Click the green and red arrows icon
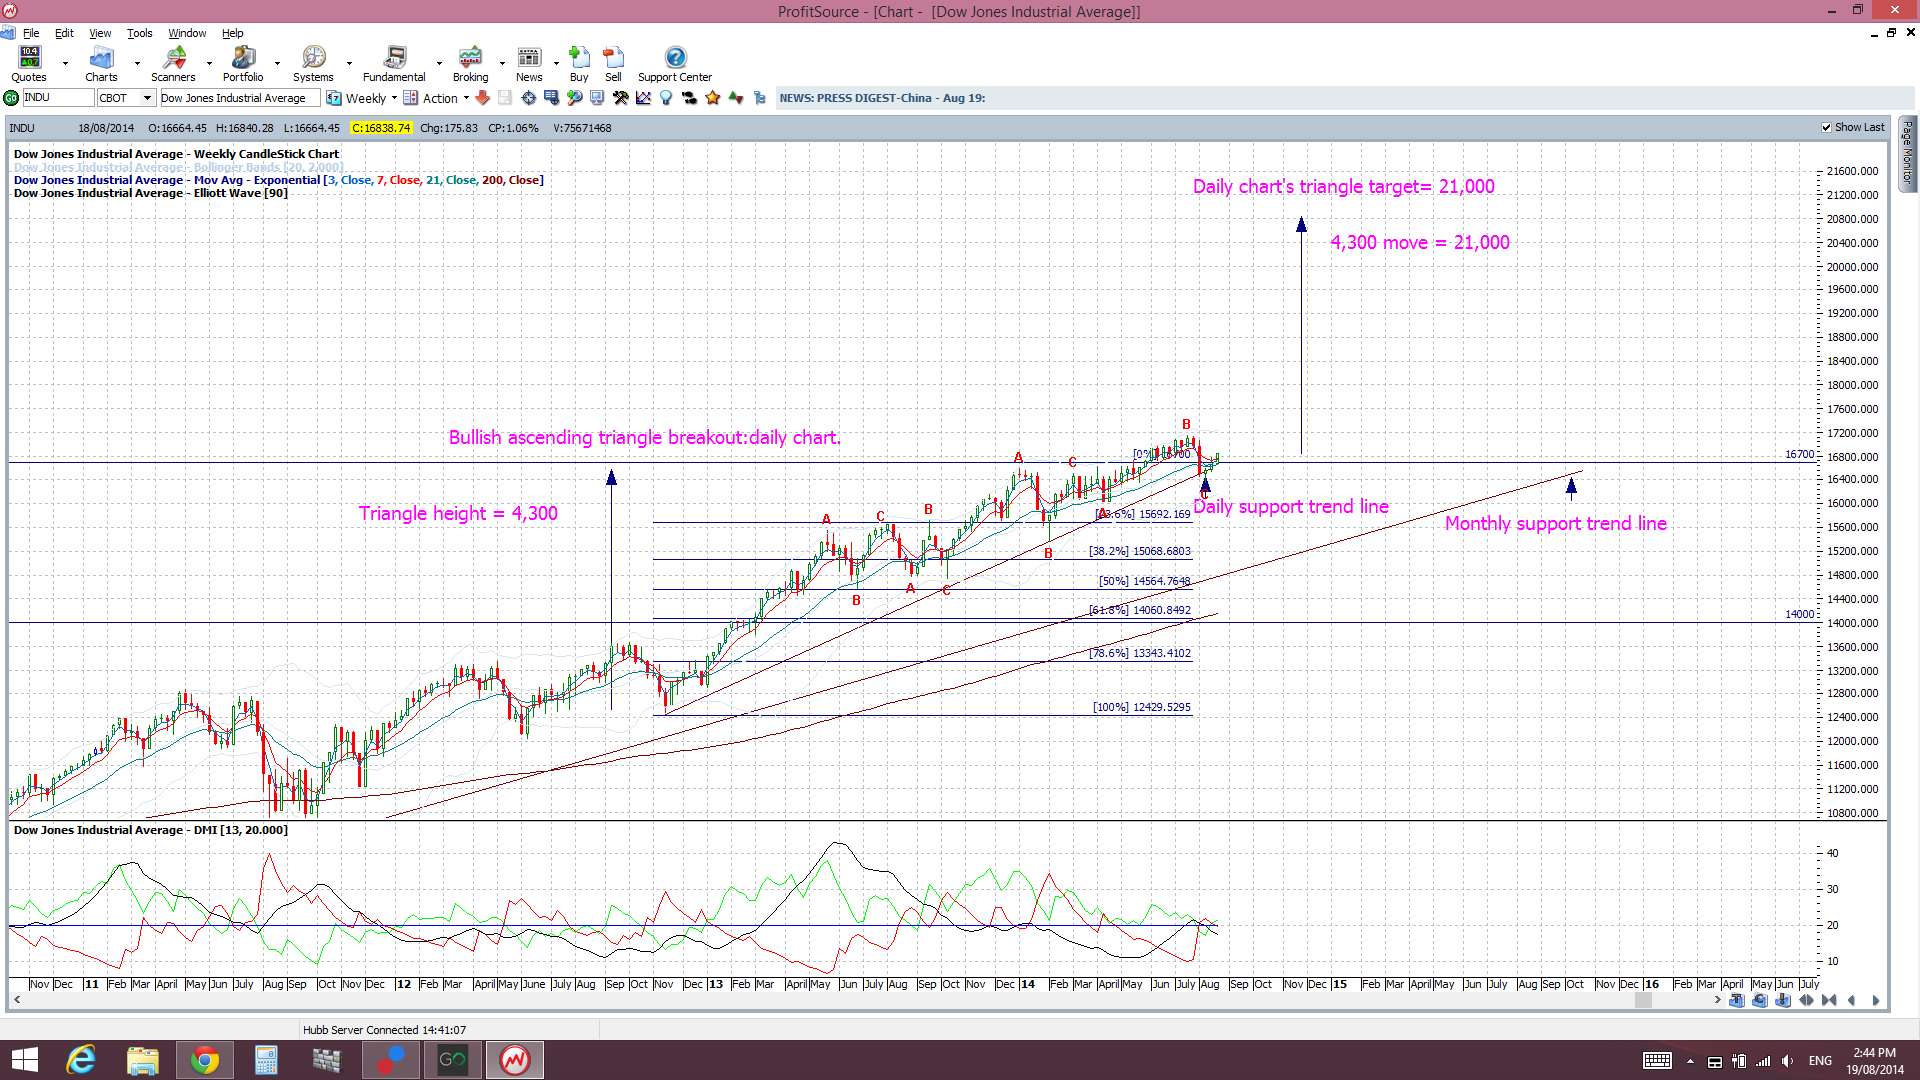 (736, 98)
